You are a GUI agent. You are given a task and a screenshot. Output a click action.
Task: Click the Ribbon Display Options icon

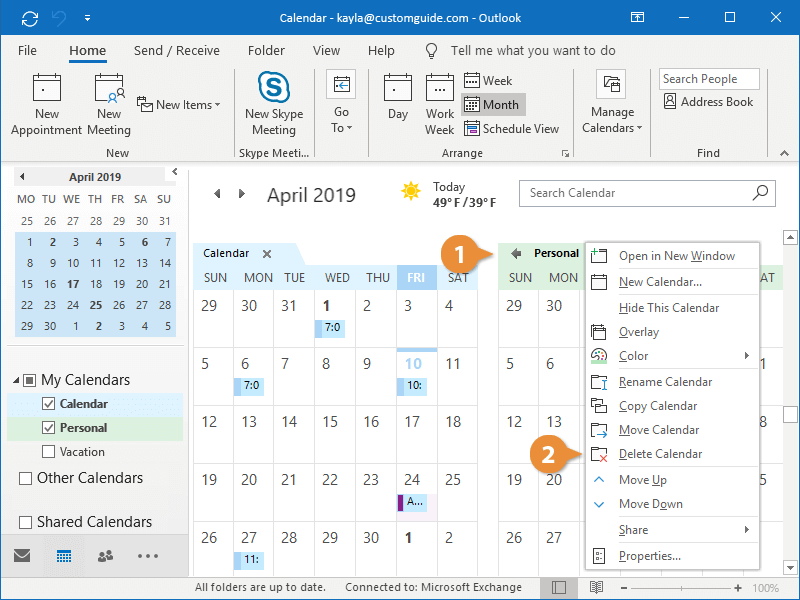pos(637,18)
